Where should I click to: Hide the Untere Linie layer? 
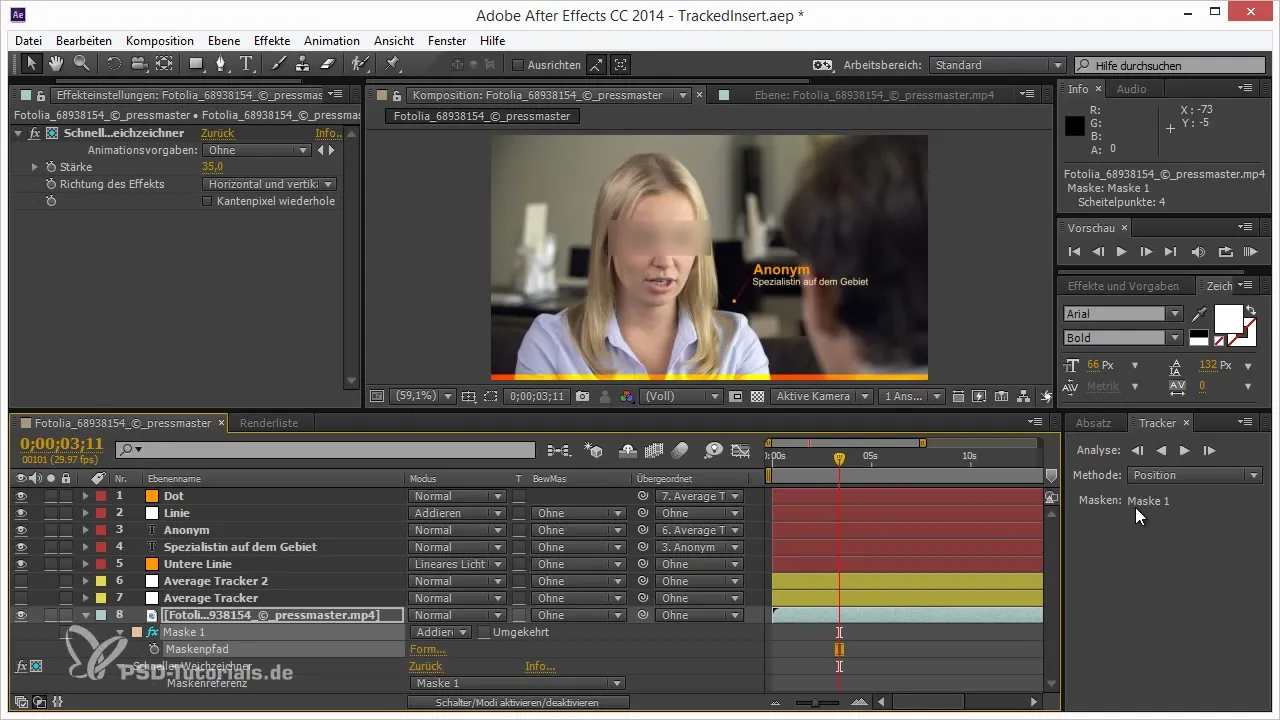pos(21,564)
